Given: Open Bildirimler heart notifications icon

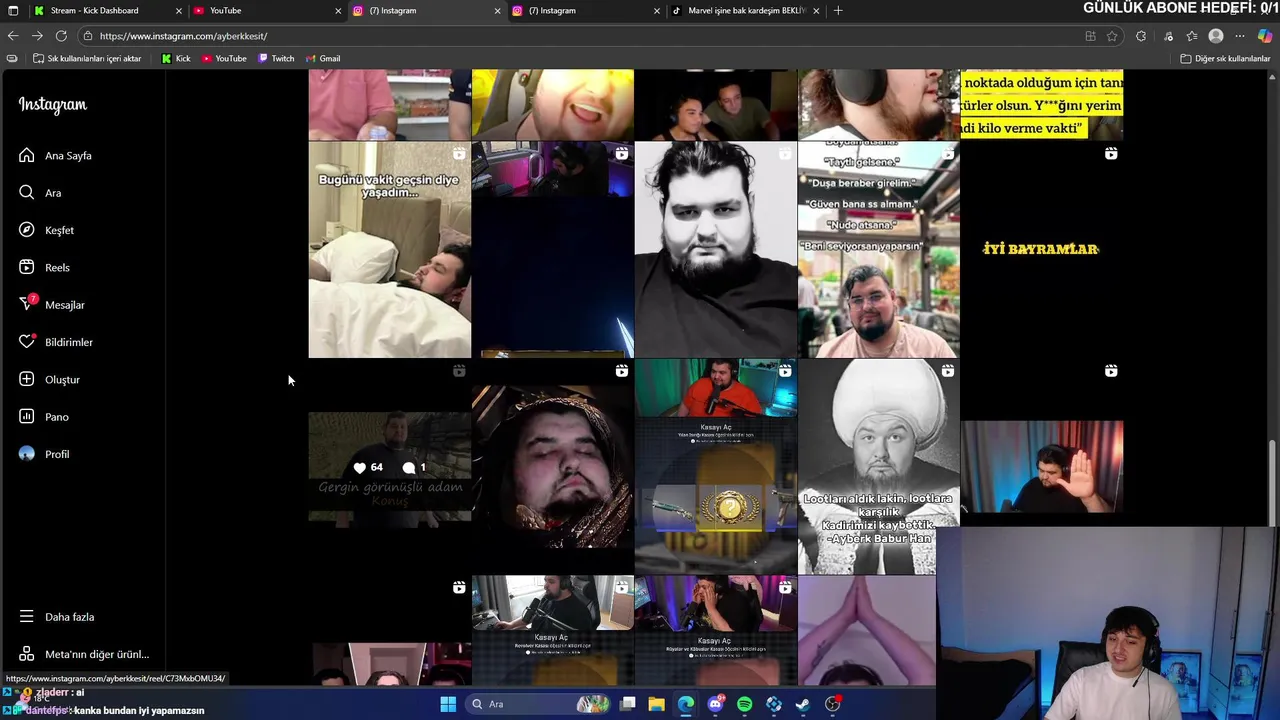Looking at the screenshot, I should pos(26,342).
